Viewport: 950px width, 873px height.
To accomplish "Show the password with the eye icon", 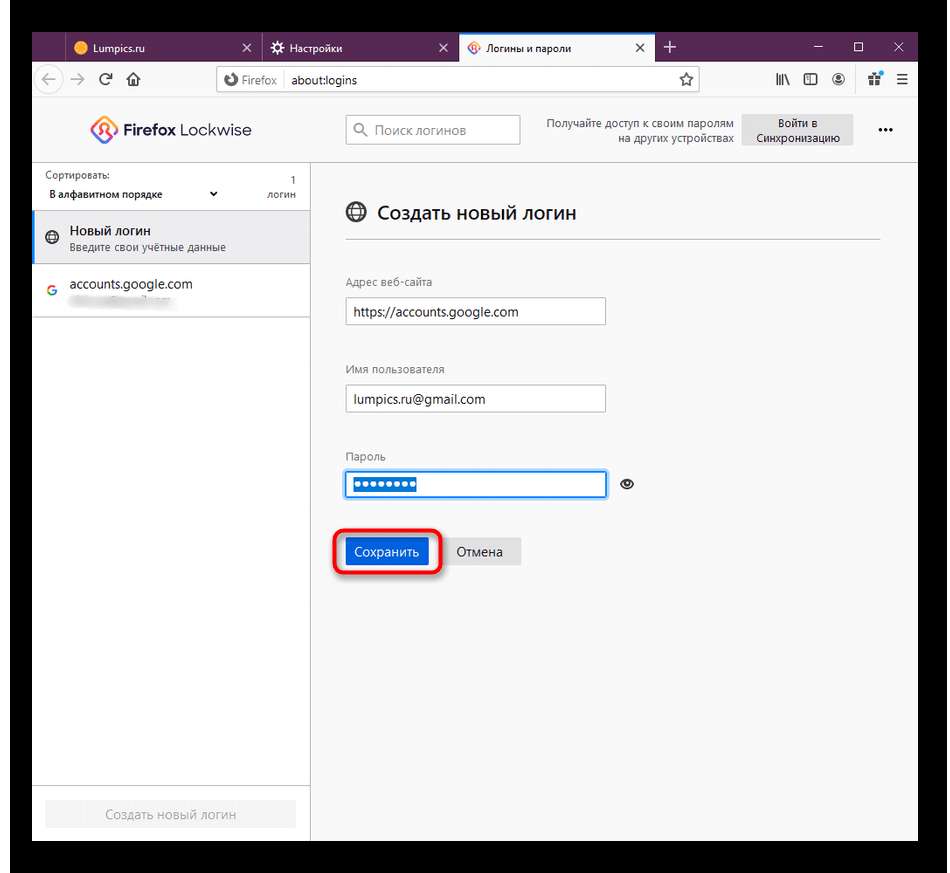I will pos(627,484).
